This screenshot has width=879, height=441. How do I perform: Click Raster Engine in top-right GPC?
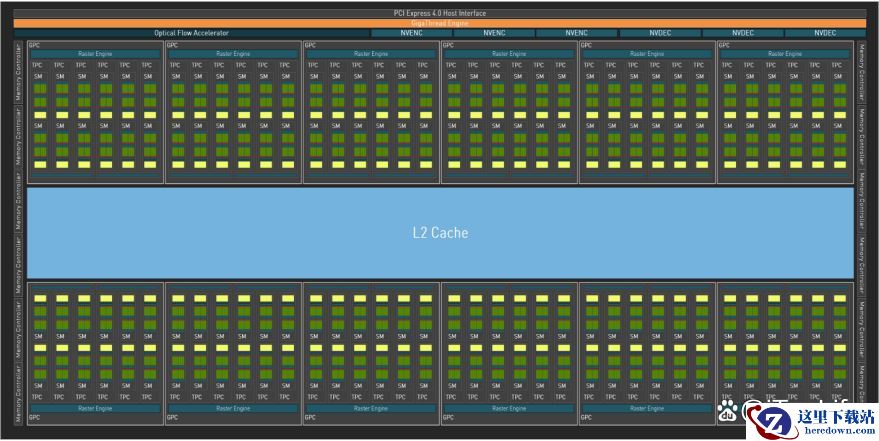(785, 54)
